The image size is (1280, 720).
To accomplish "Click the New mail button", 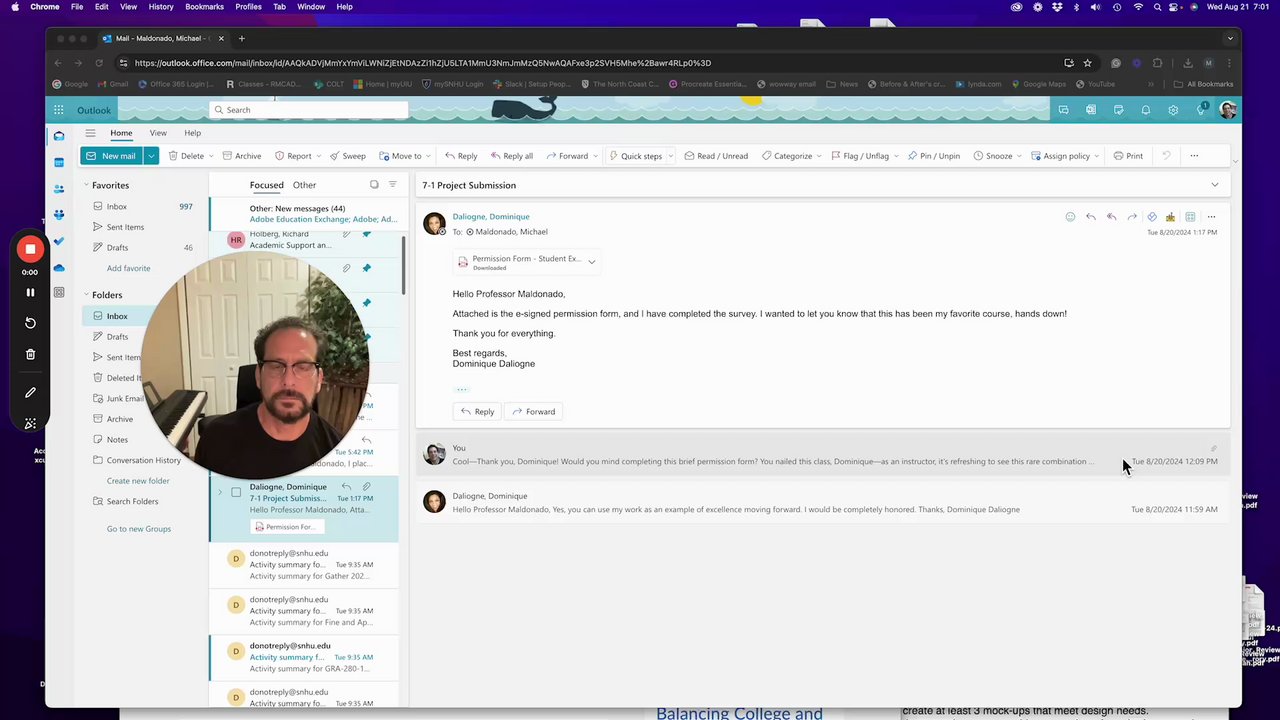I will coord(112,156).
